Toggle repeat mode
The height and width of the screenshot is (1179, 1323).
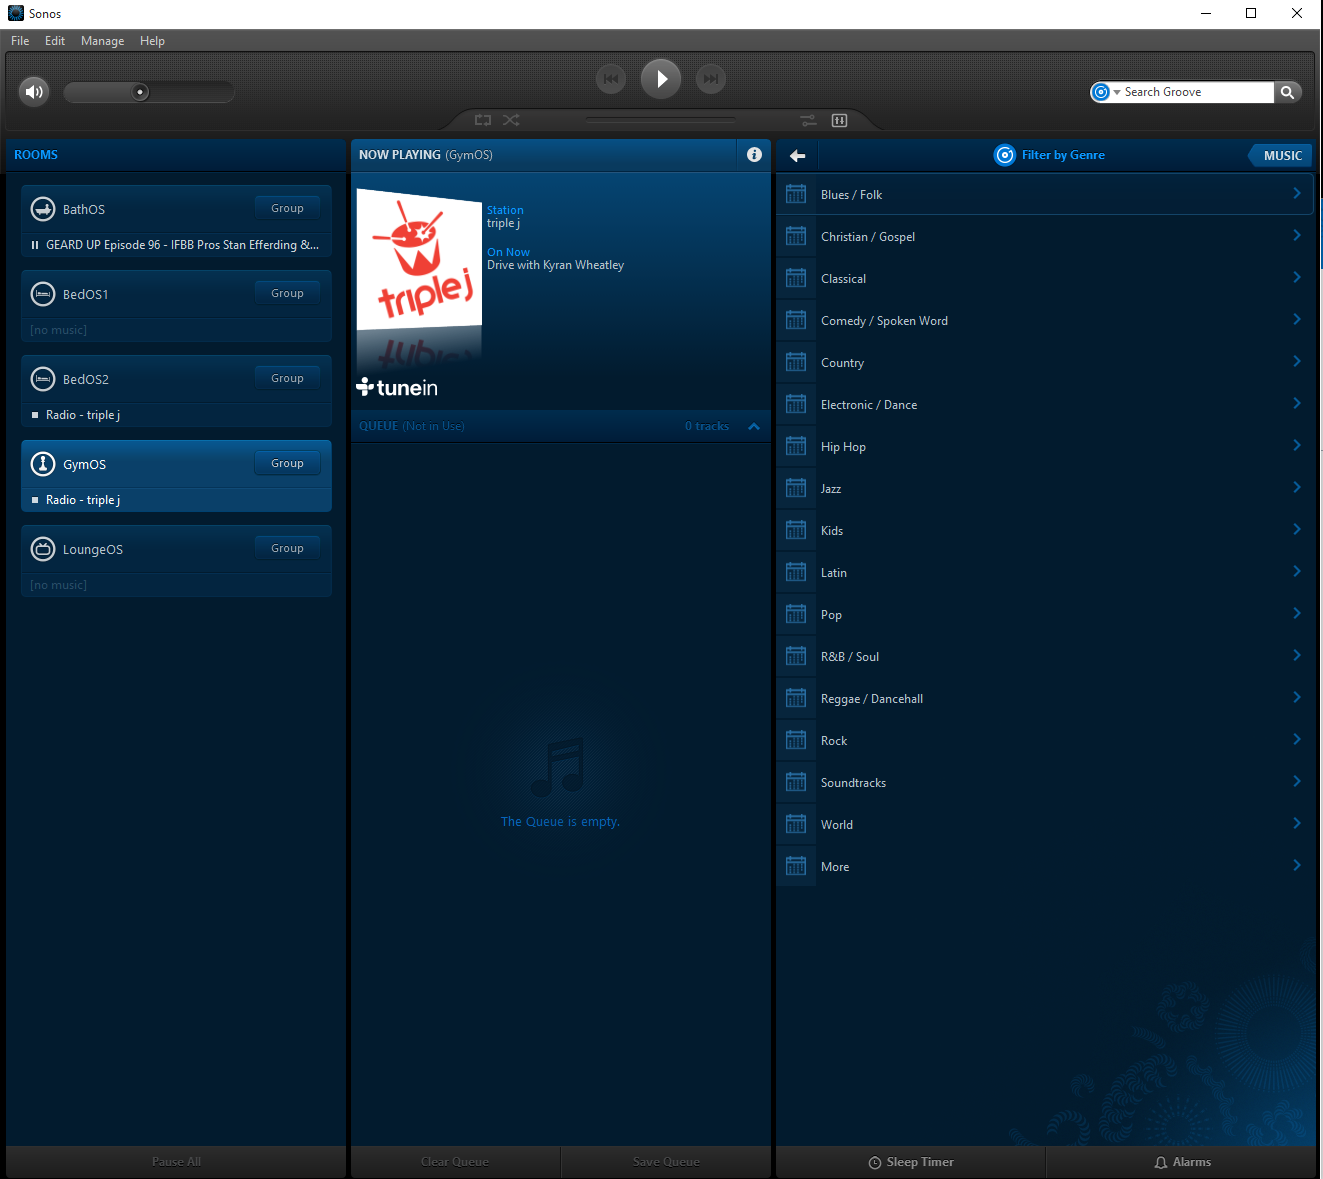pos(483,120)
